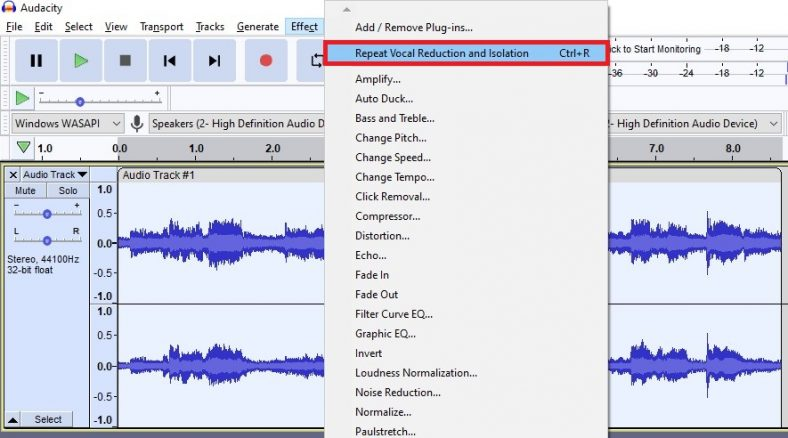Open the Speakers recording device dropdown

pyautogui.click(x=237, y=124)
